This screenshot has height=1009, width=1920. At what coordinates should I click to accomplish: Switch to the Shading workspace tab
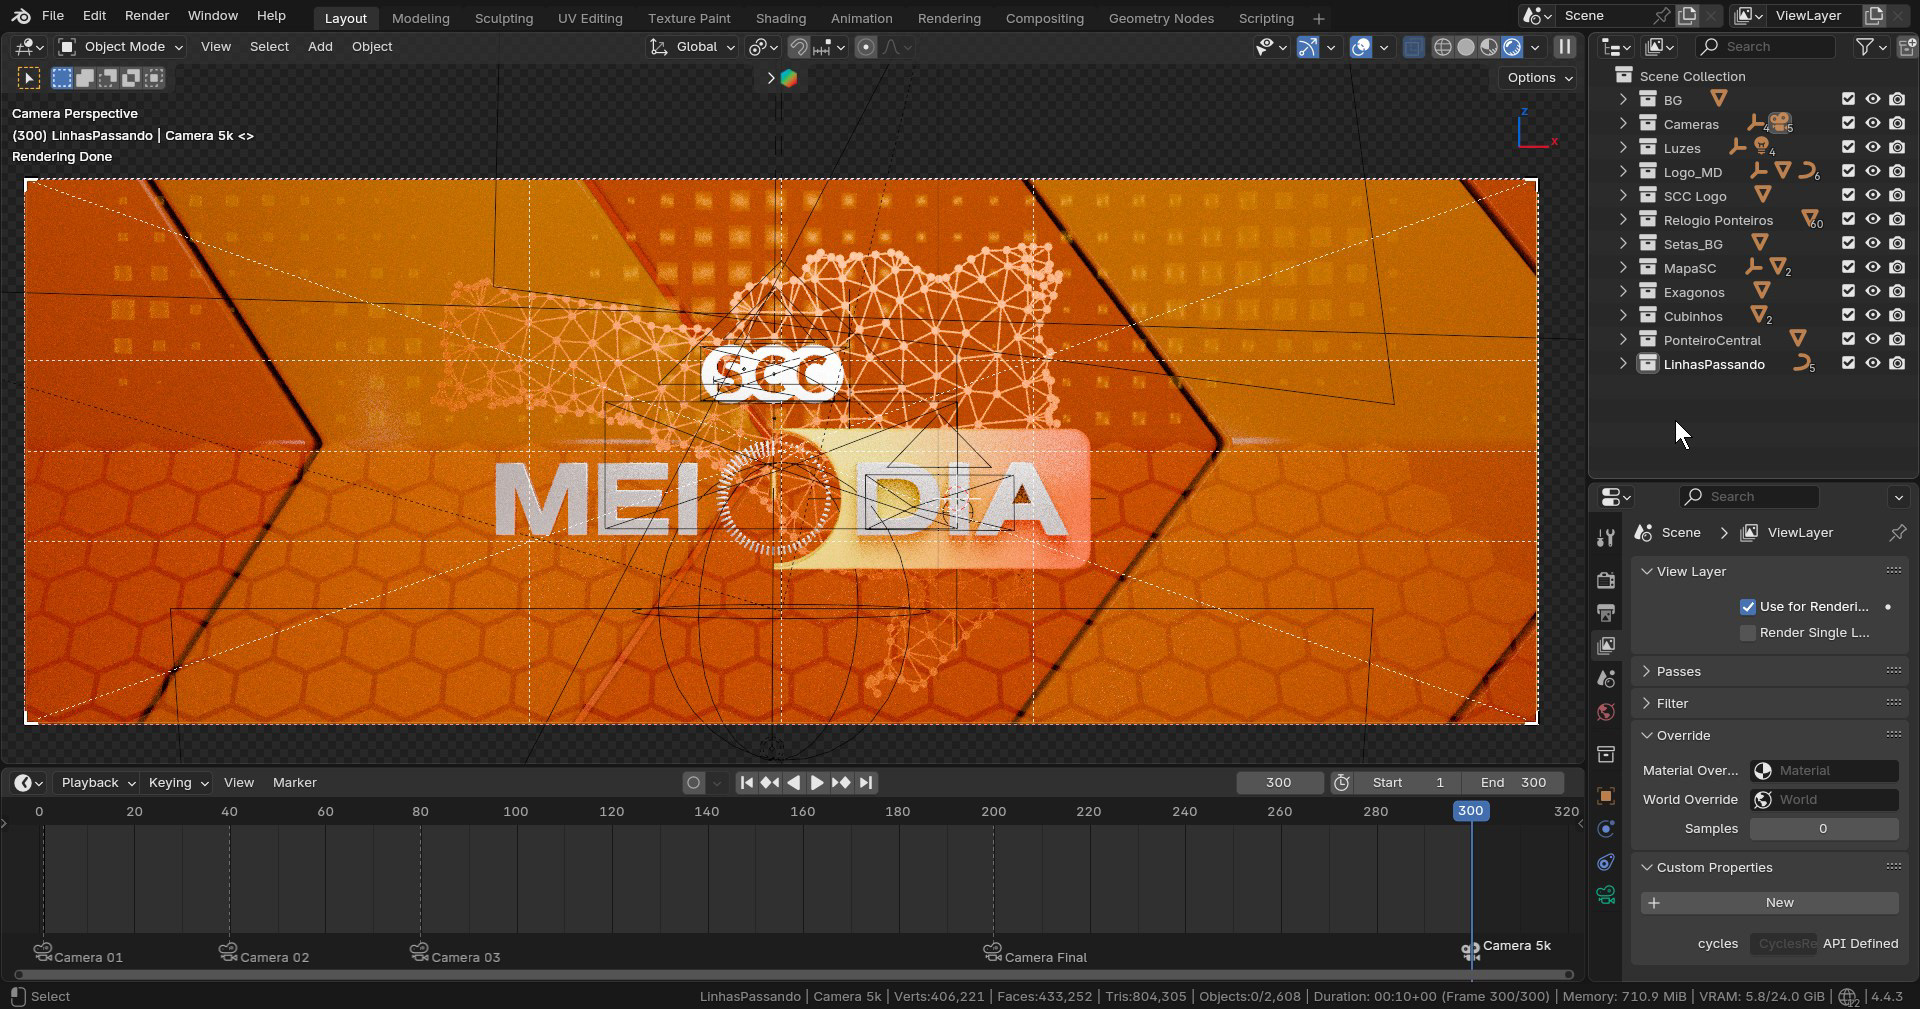[x=780, y=18]
